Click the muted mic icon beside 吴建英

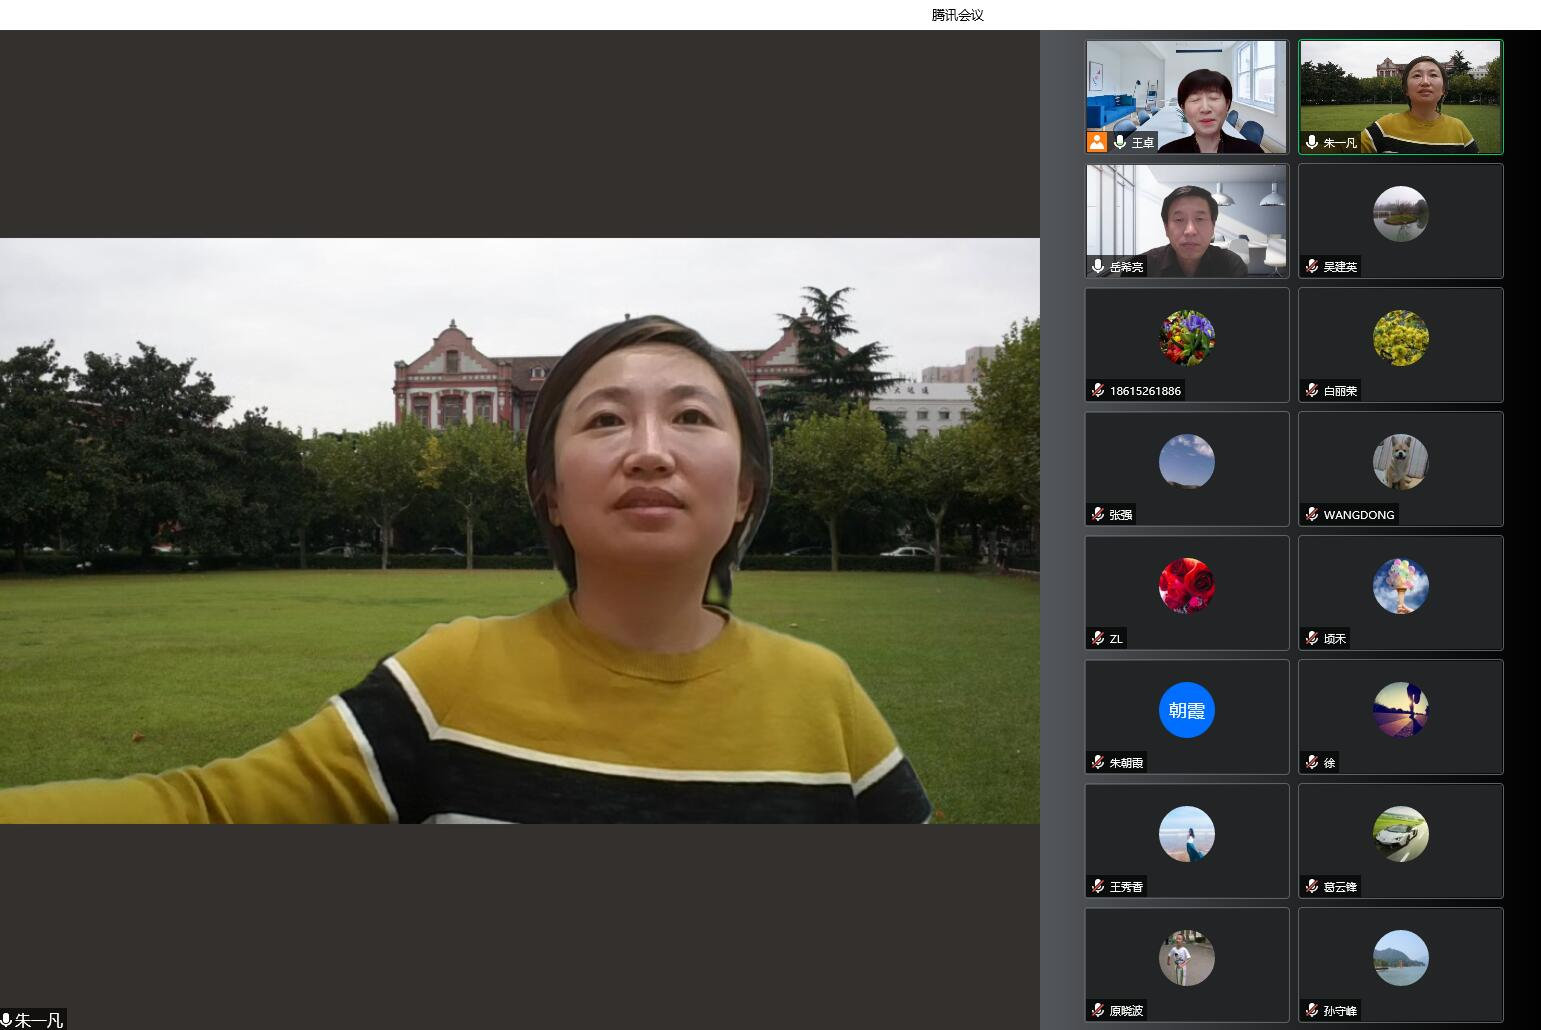coord(1312,267)
